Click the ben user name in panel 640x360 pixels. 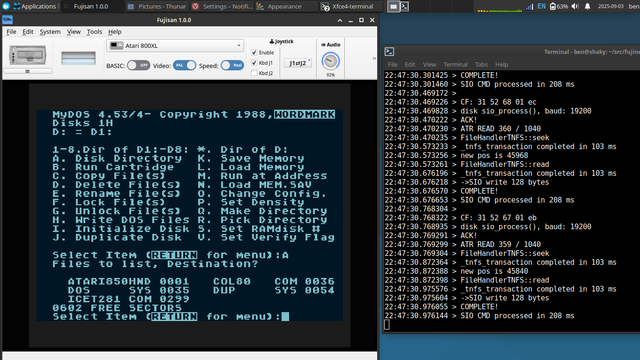(634, 6)
